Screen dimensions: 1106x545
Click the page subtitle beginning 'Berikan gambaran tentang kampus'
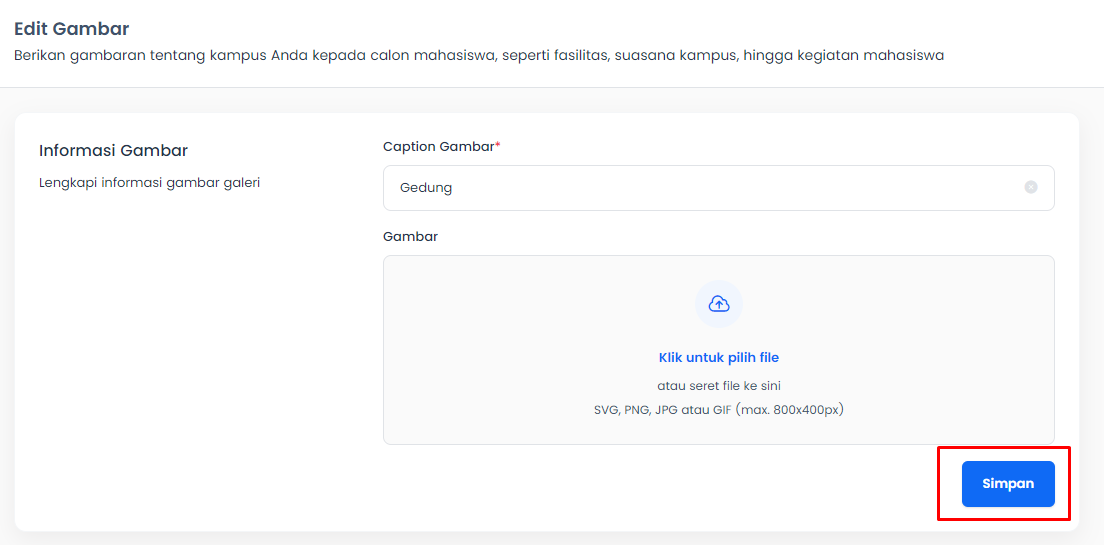point(479,56)
